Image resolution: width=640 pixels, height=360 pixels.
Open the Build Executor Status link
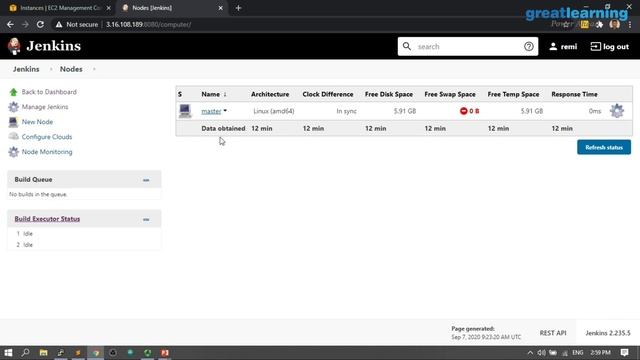[x=47, y=219]
